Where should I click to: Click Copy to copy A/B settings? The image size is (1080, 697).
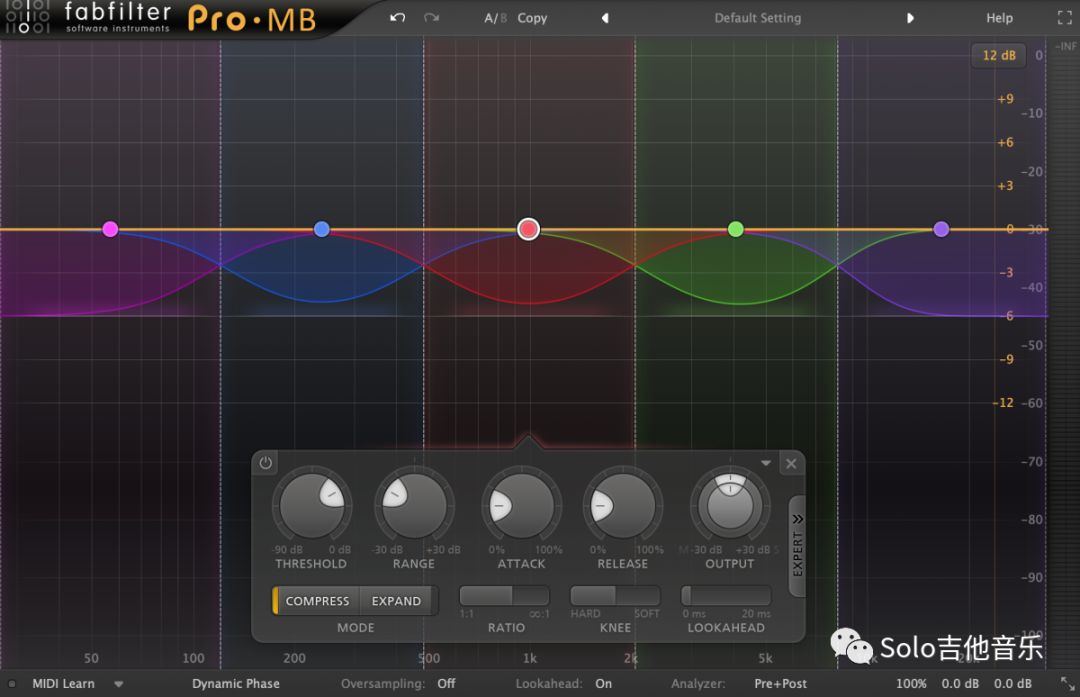point(532,18)
